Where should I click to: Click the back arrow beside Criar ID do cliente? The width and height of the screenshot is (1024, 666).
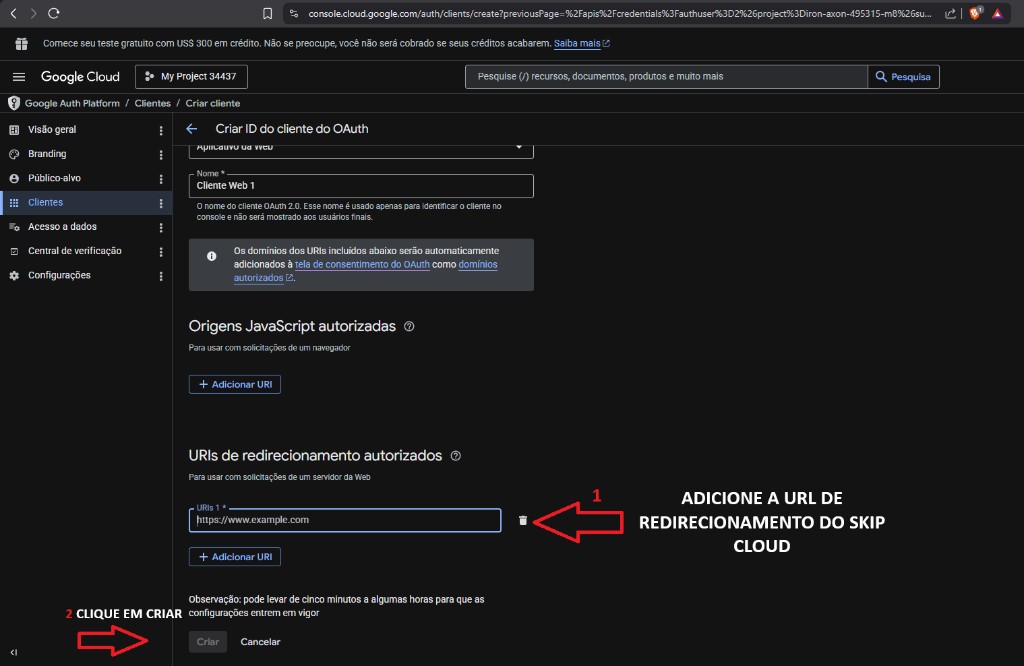point(191,129)
